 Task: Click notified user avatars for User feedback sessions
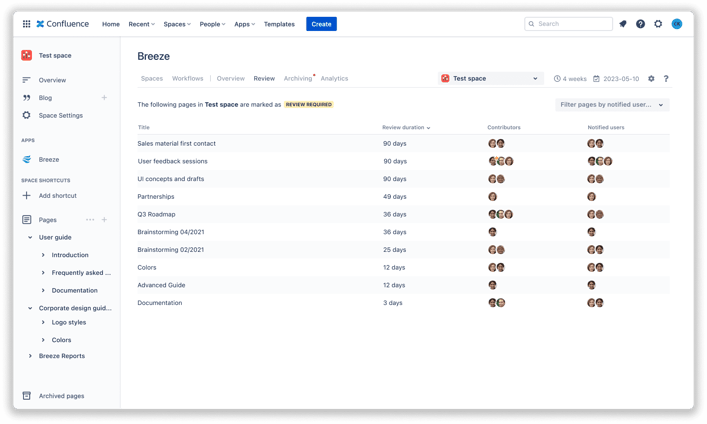click(x=600, y=161)
